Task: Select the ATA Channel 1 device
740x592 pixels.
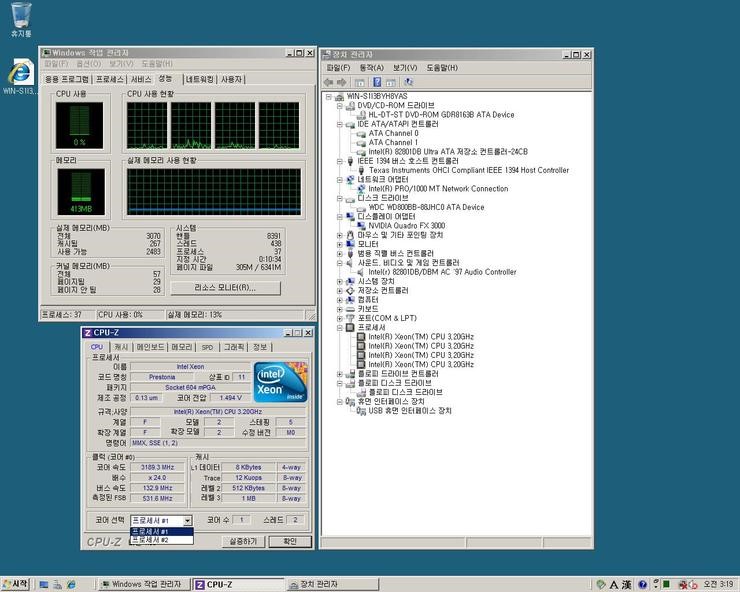Action: 393,143
